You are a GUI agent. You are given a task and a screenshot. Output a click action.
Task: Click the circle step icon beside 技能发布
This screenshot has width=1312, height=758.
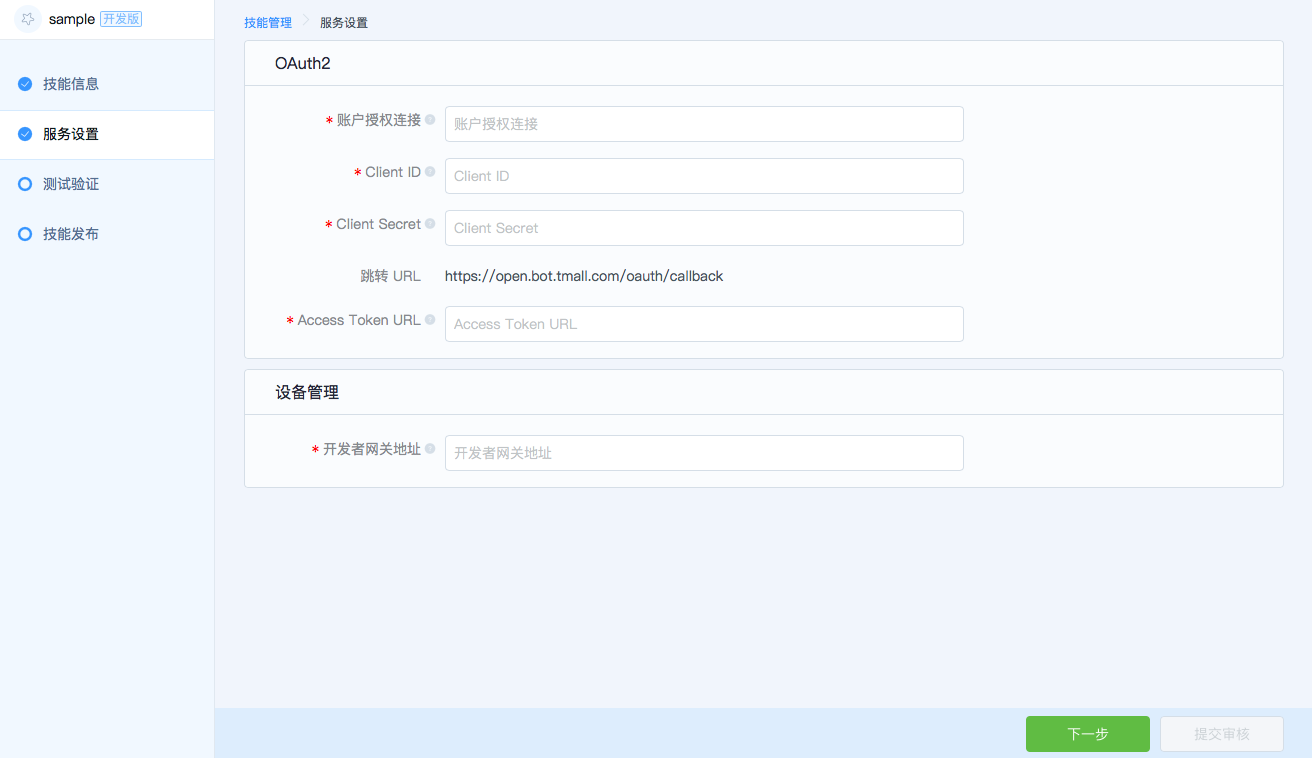25,234
